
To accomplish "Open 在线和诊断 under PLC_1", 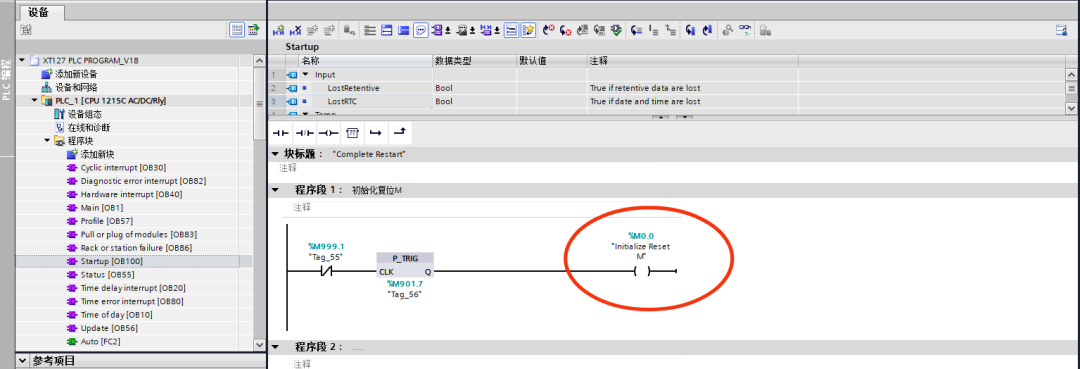I will tap(89, 128).
